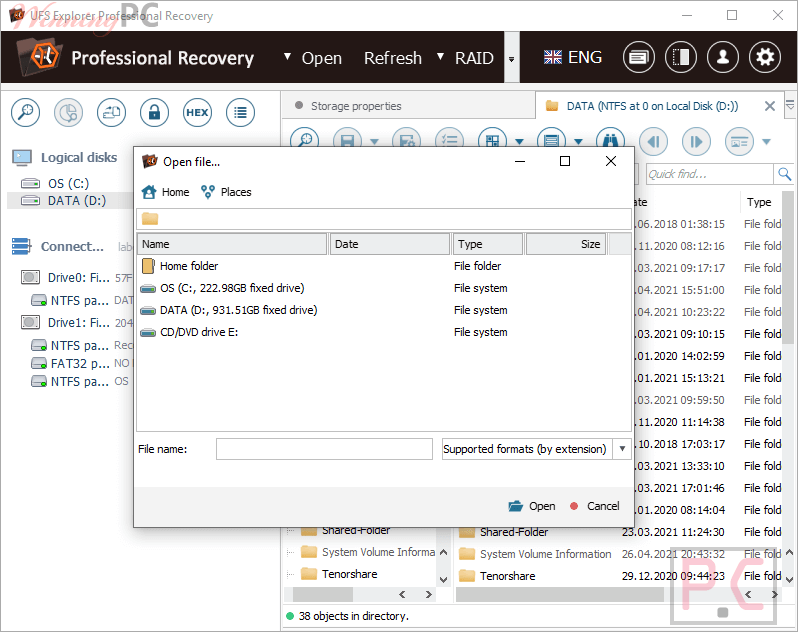This screenshot has height=632, width=798.
Task: Switch language via ENG
Action: coord(573,57)
